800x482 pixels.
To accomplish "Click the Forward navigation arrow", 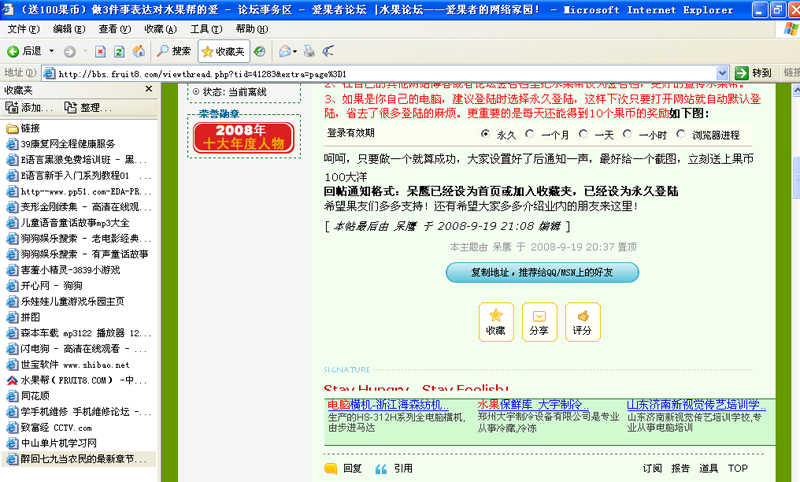I will [70, 52].
